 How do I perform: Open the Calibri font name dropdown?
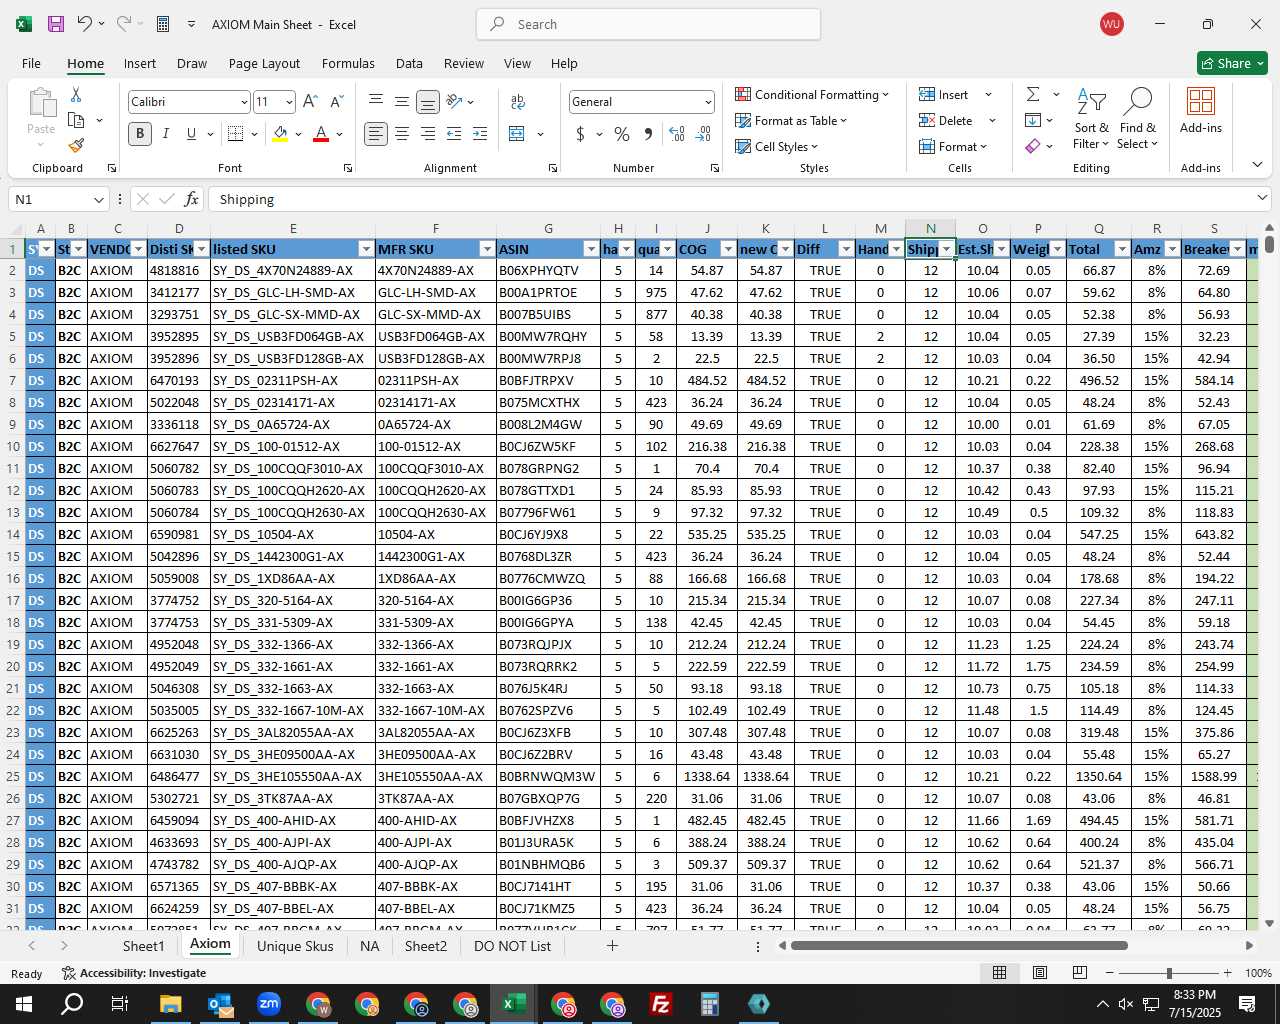(243, 102)
